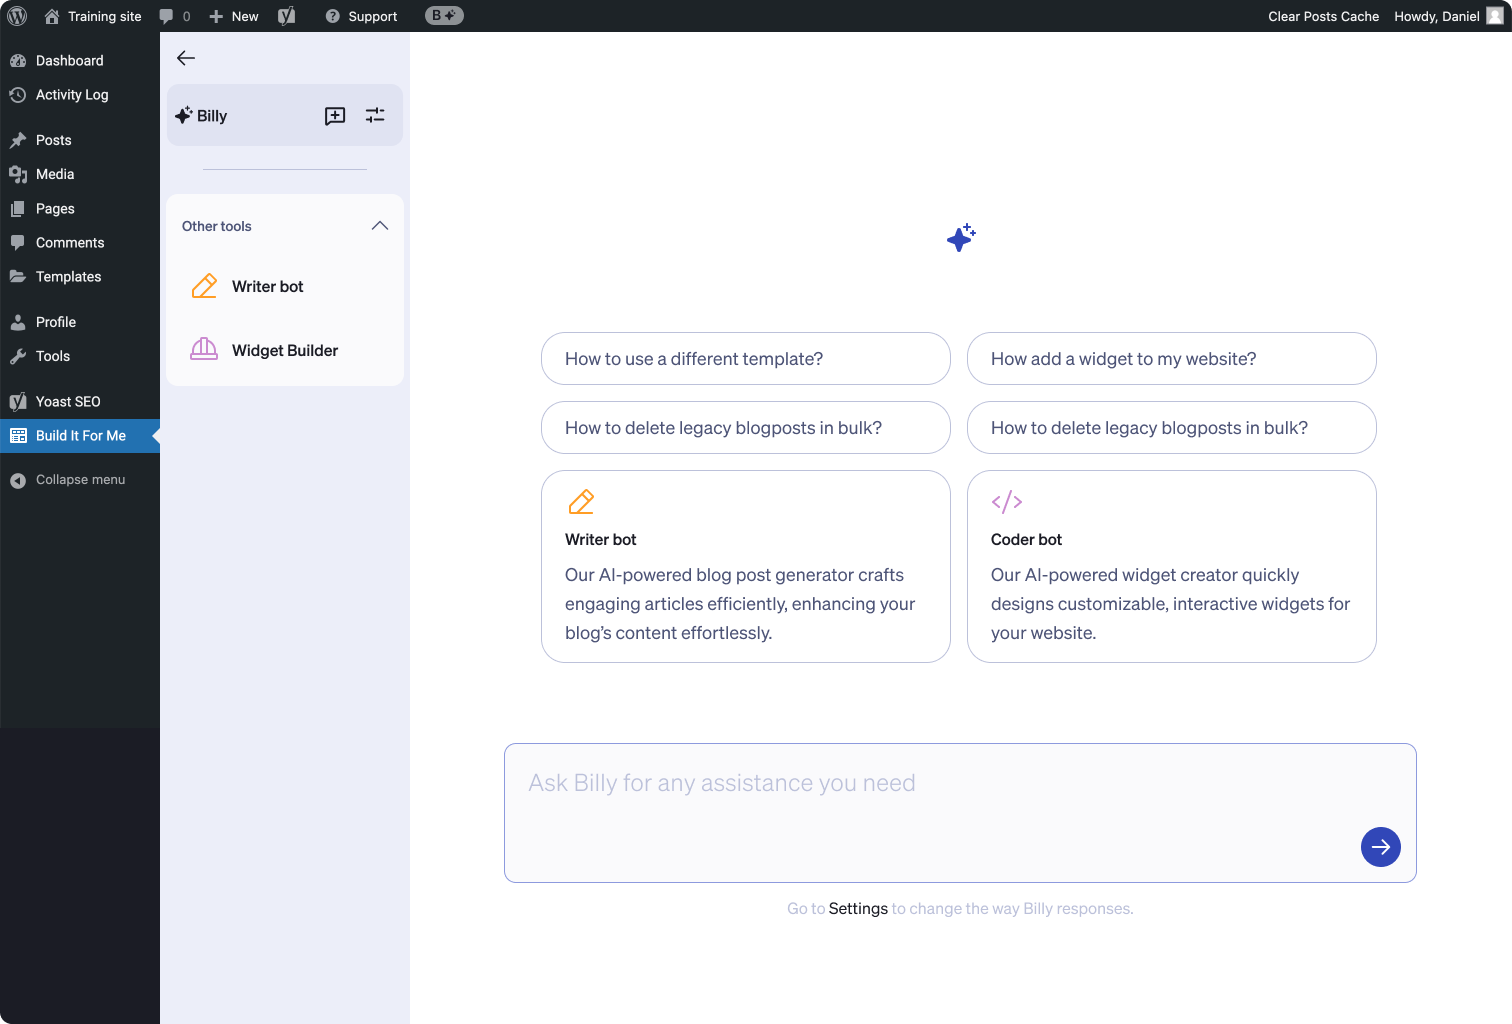The height and width of the screenshot is (1024, 1512).
Task: Go to Activity Log in sidebar
Action: tap(72, 95)
